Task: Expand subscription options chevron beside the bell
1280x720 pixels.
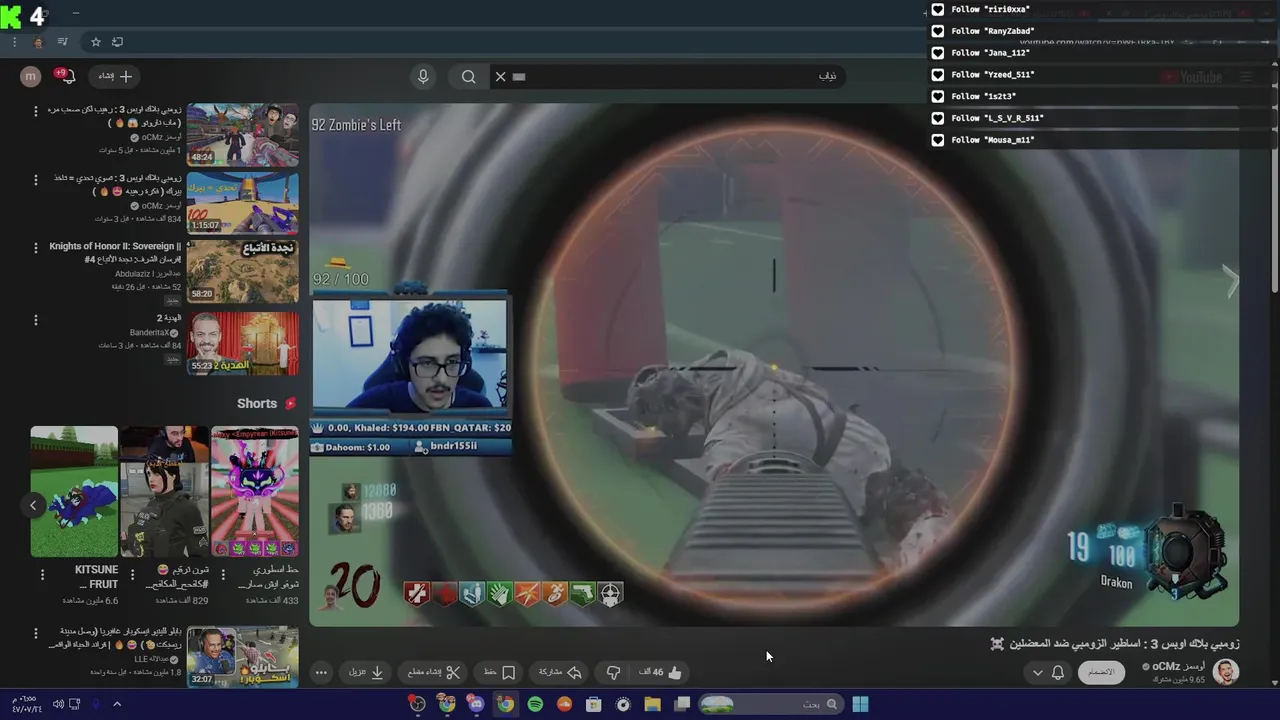Action: [x=1037, y=673]
